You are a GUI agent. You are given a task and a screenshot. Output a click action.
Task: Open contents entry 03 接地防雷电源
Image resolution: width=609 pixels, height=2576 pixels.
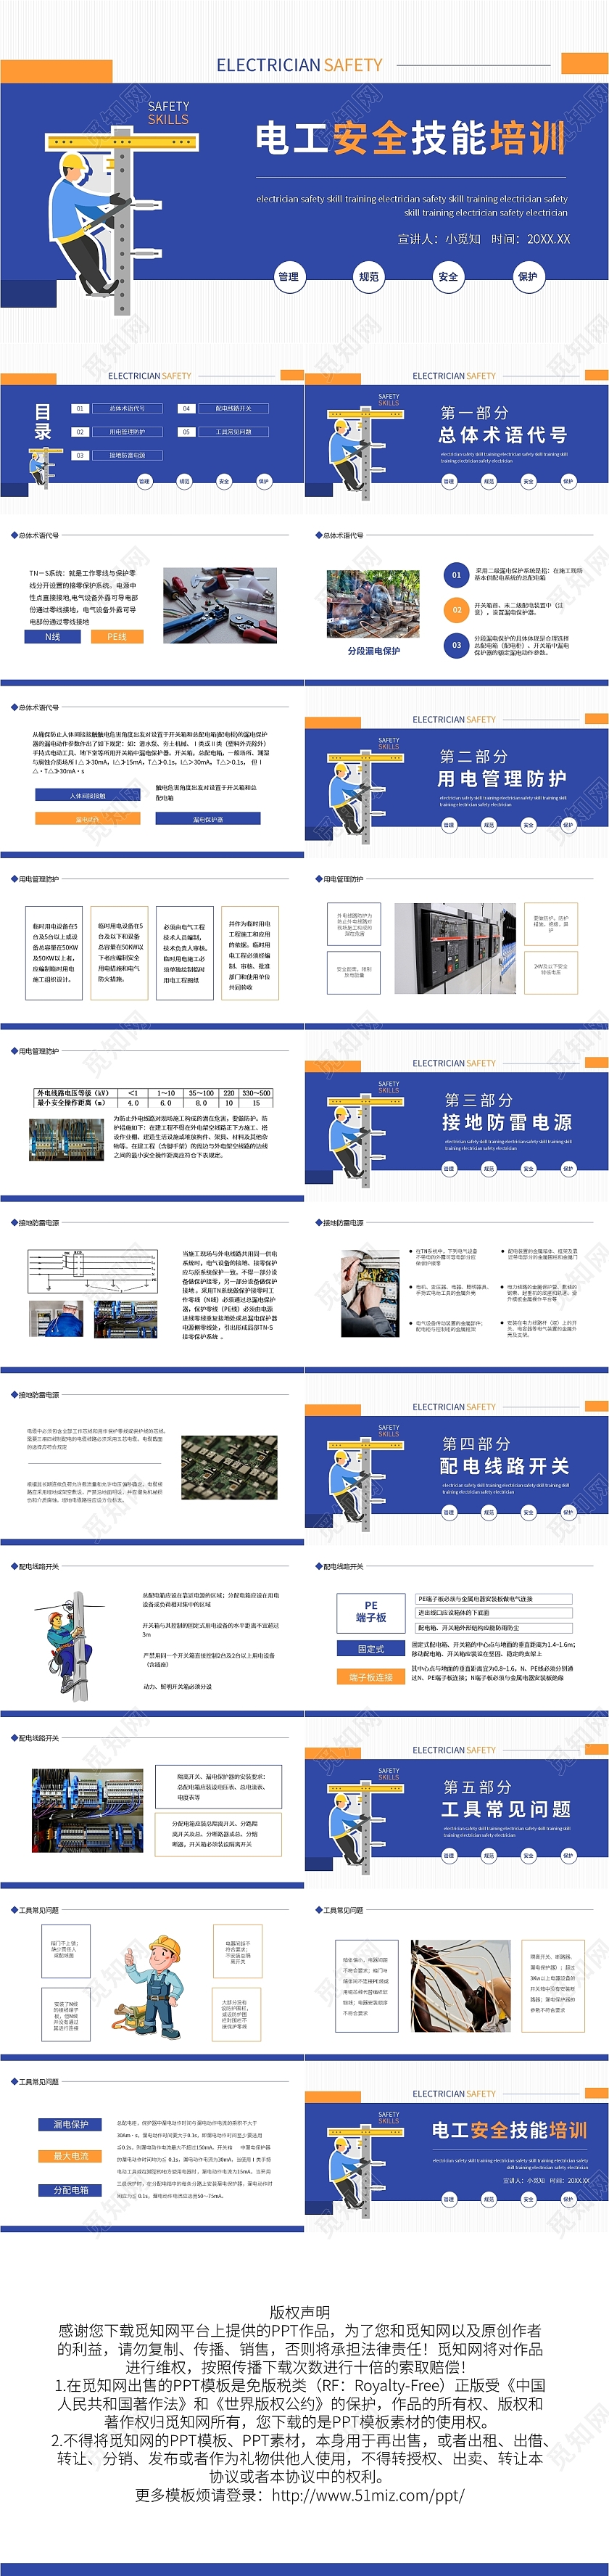click(x=117, y=455)
